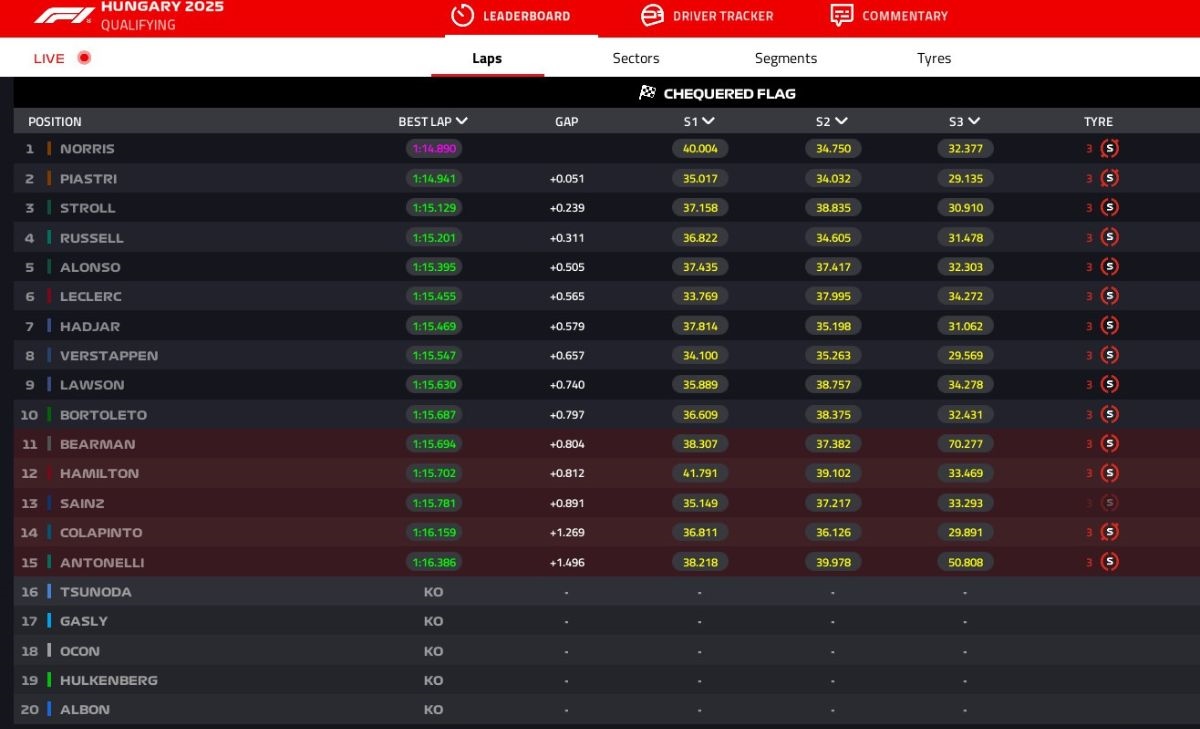This screenshot has height=729, width=1200.
Task: Switch to the Sectors tab
Action: [636, 58]
